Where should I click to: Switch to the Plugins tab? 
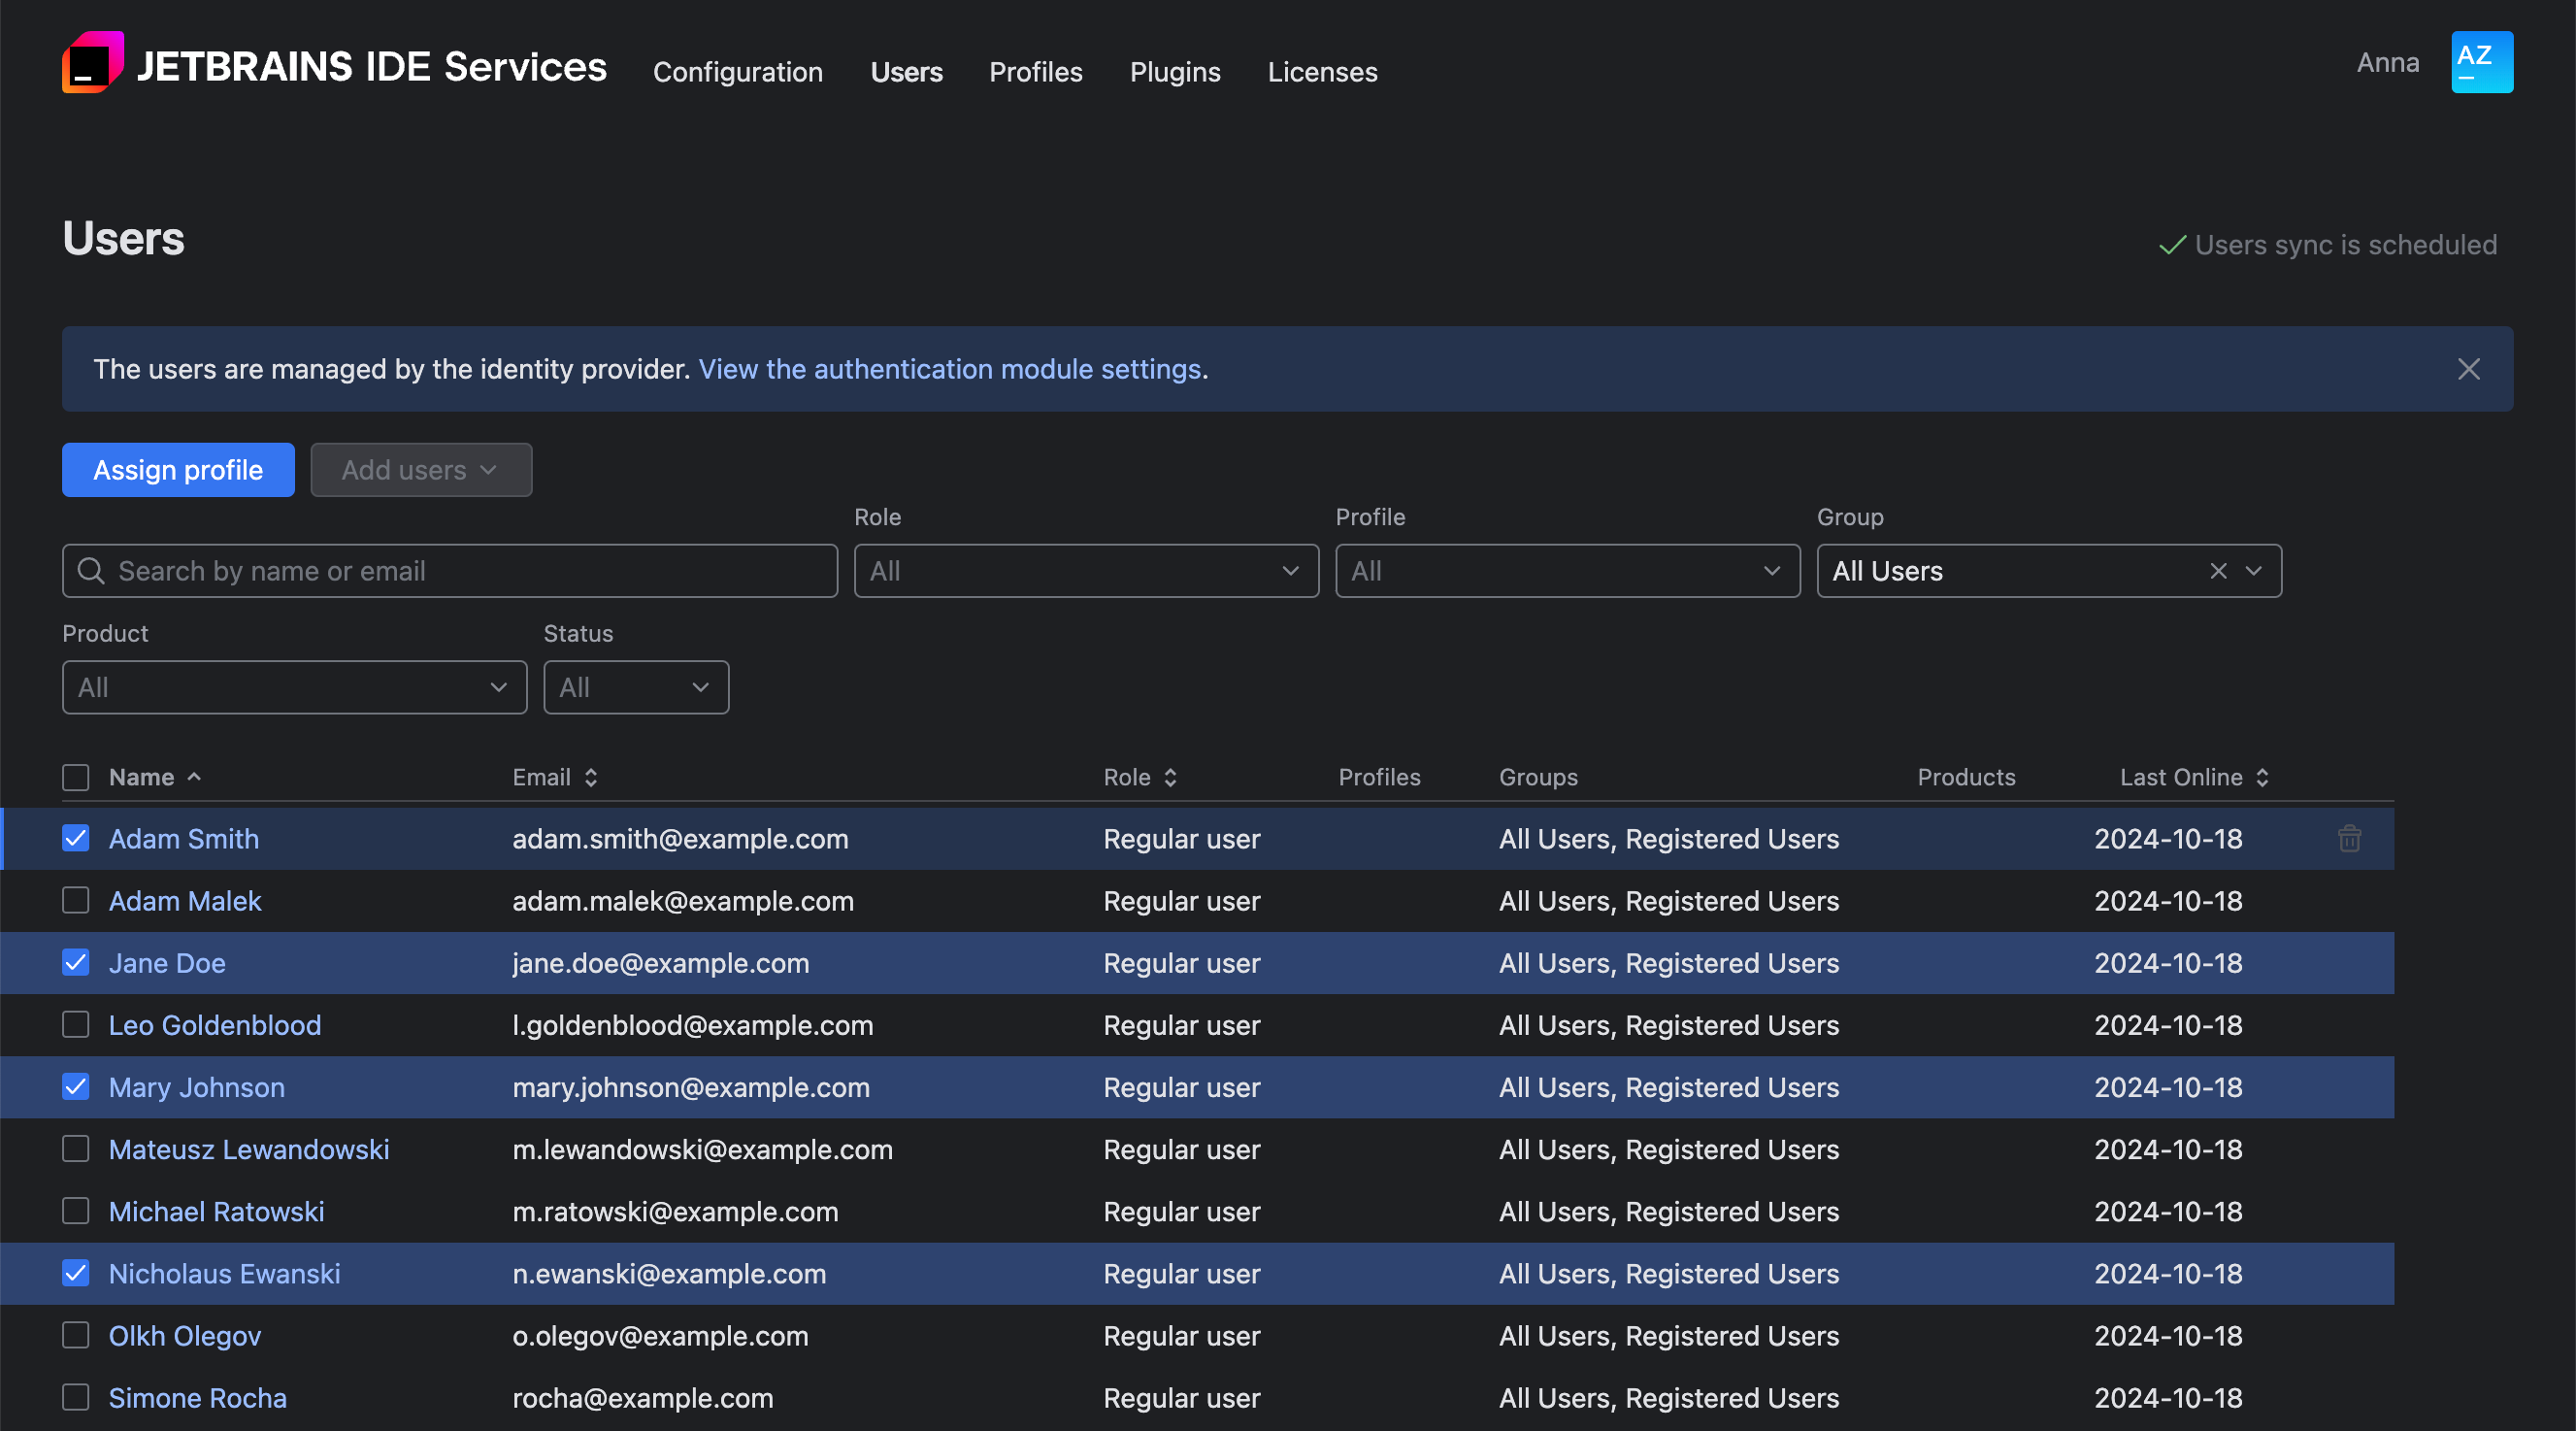tap(1175, 72)
